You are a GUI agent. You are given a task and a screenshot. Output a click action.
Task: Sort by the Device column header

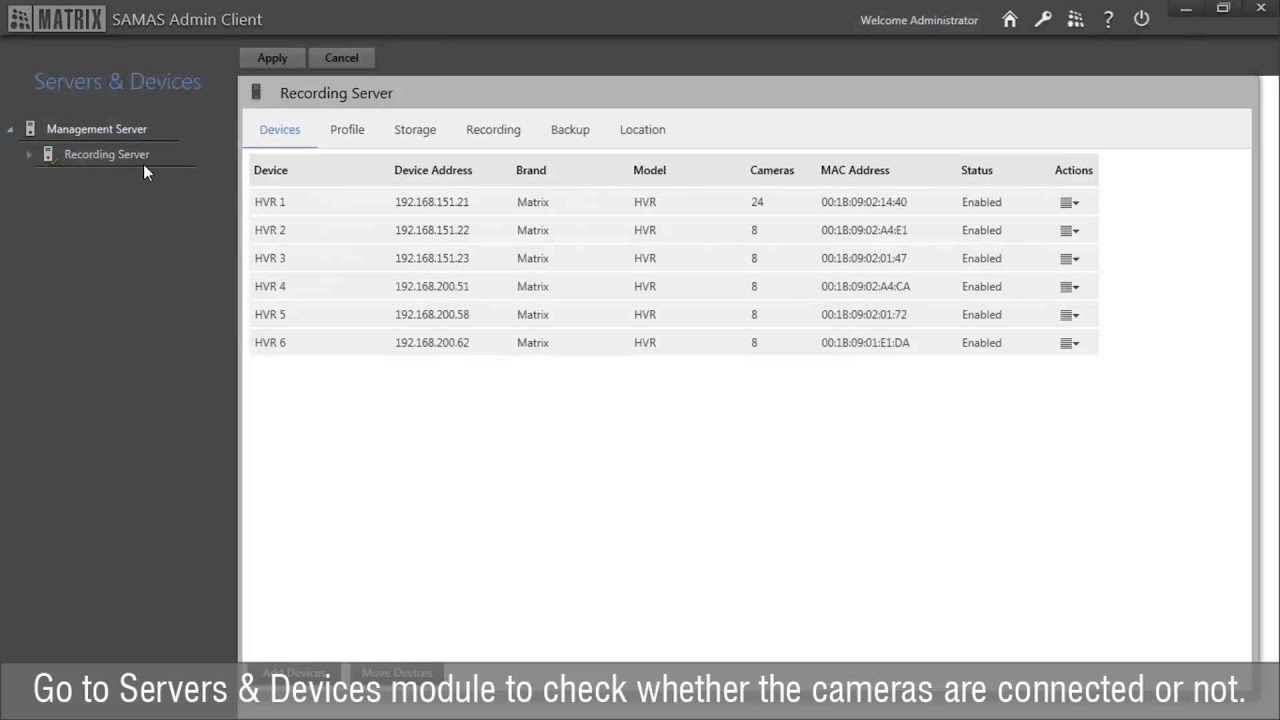pyautogui.click(x=270, y=170)
